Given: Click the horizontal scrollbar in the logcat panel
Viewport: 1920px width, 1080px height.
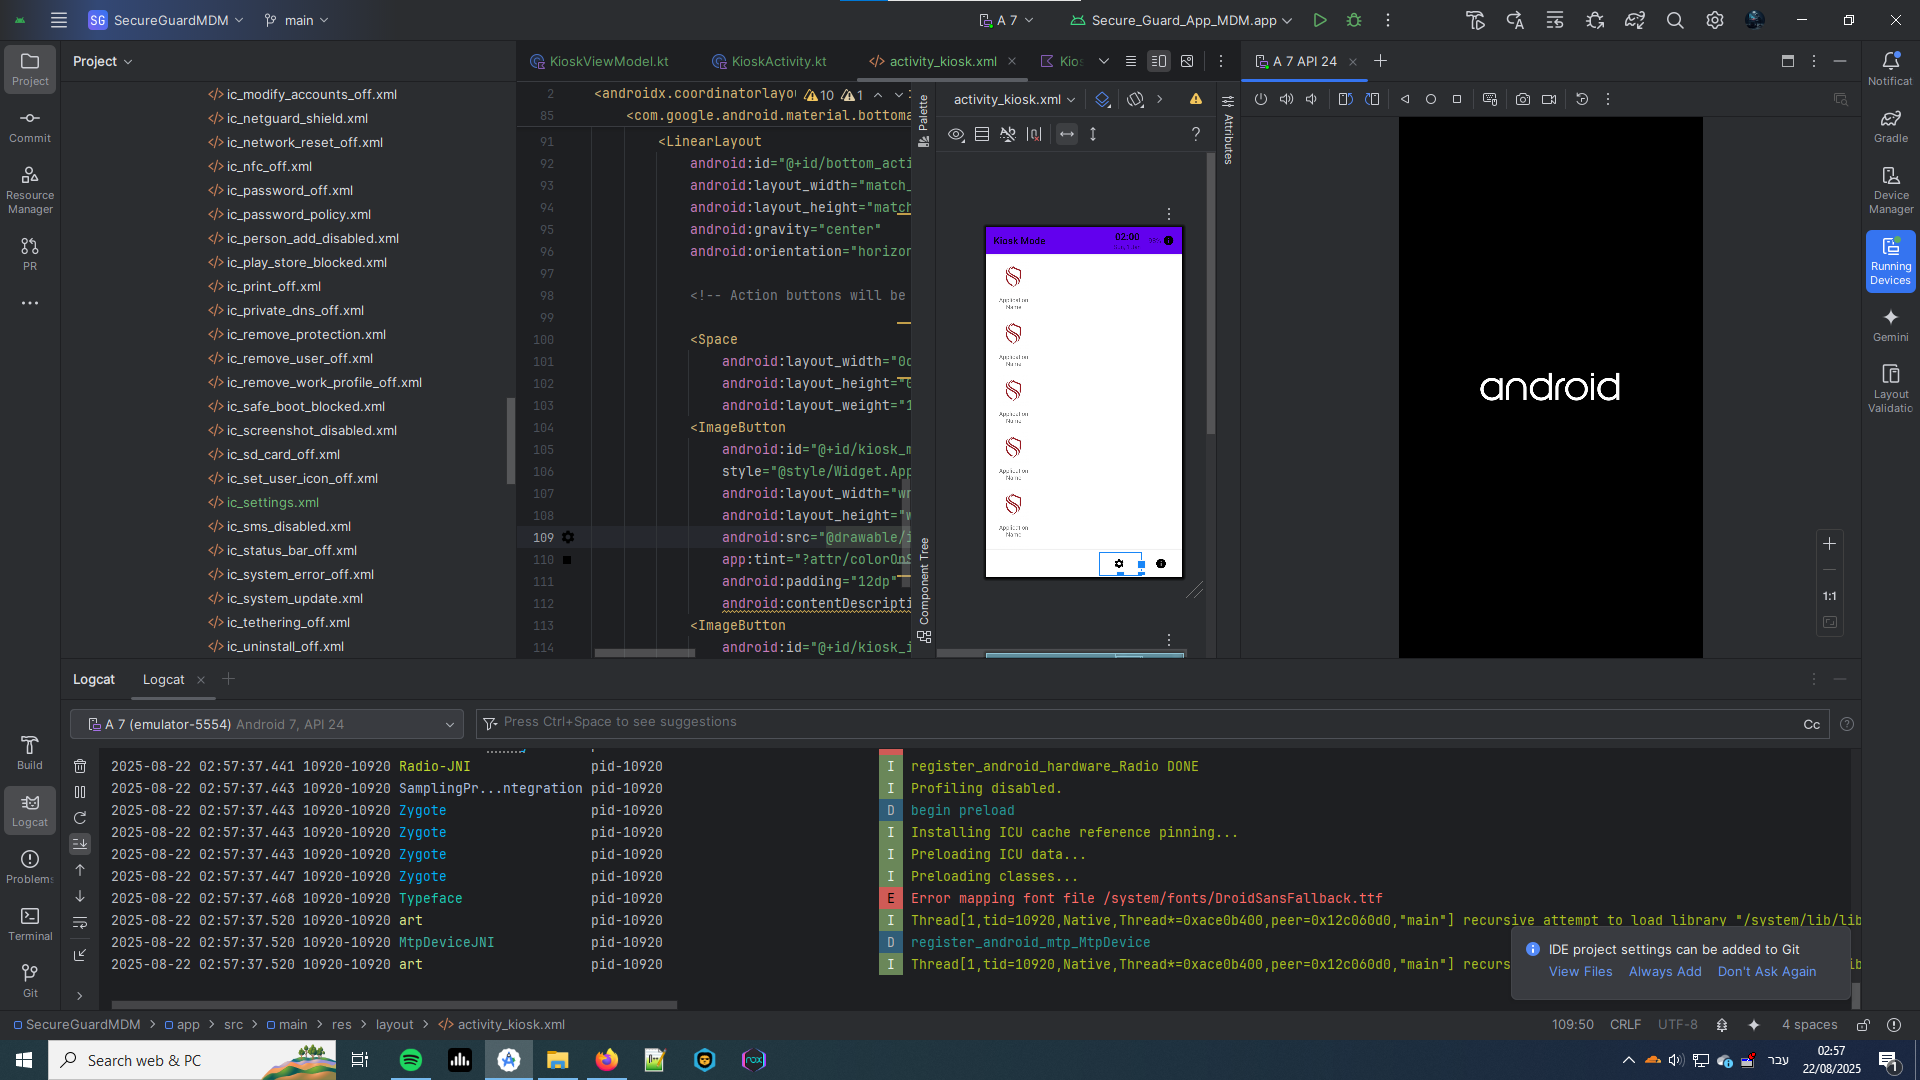Looking at the screenshot, I should click(394, 1004).
